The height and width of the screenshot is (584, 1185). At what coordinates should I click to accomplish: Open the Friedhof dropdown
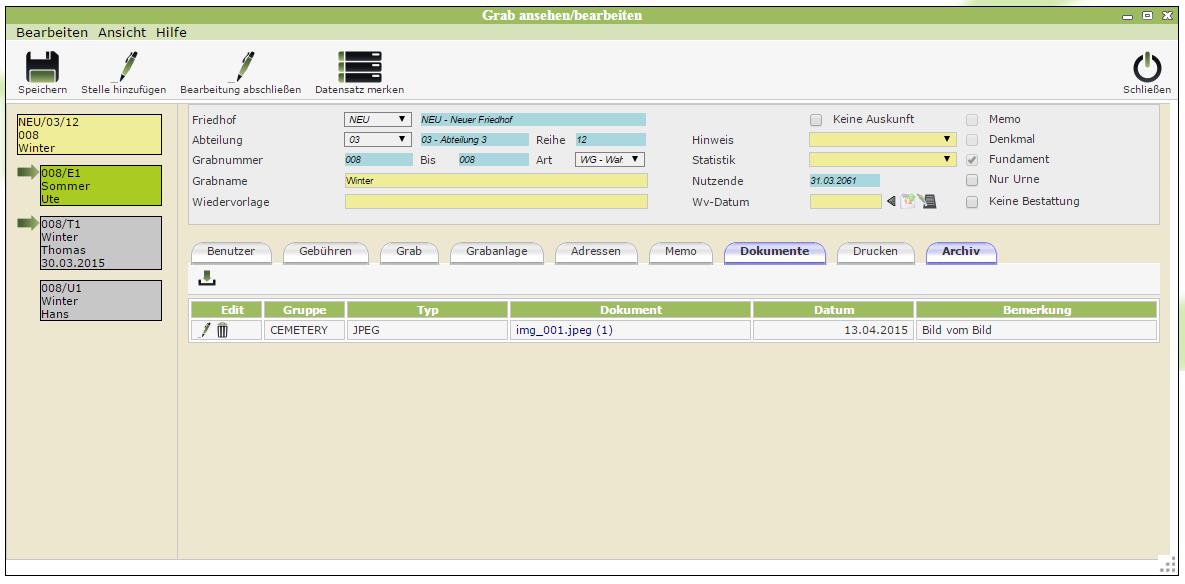pos(377,120)
